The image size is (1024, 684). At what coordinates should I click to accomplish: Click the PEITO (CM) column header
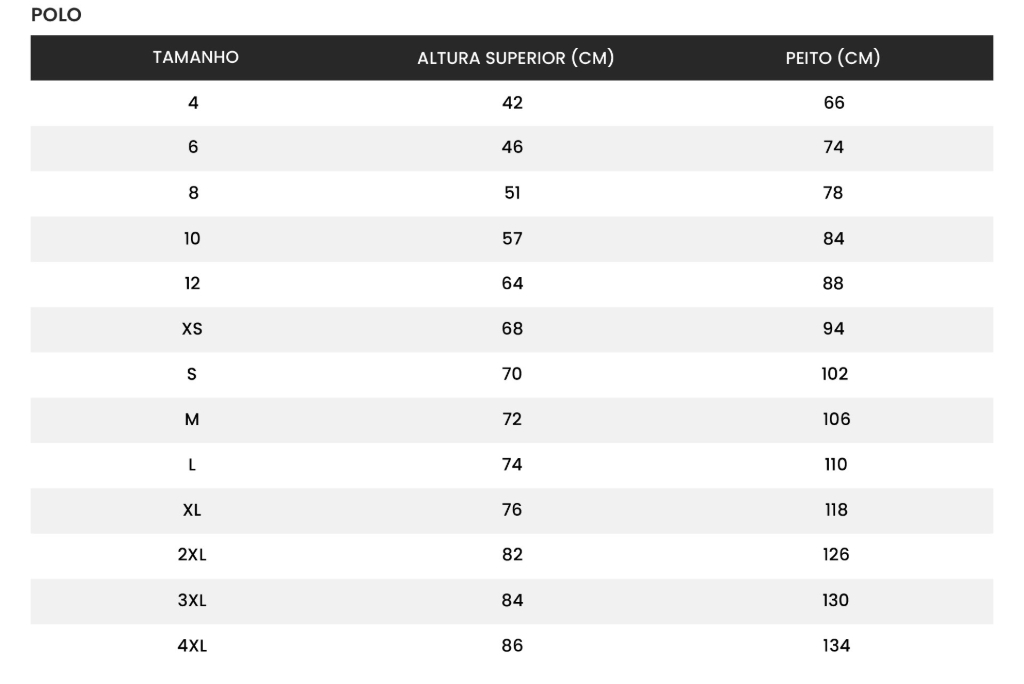click(x=833, y=58)
